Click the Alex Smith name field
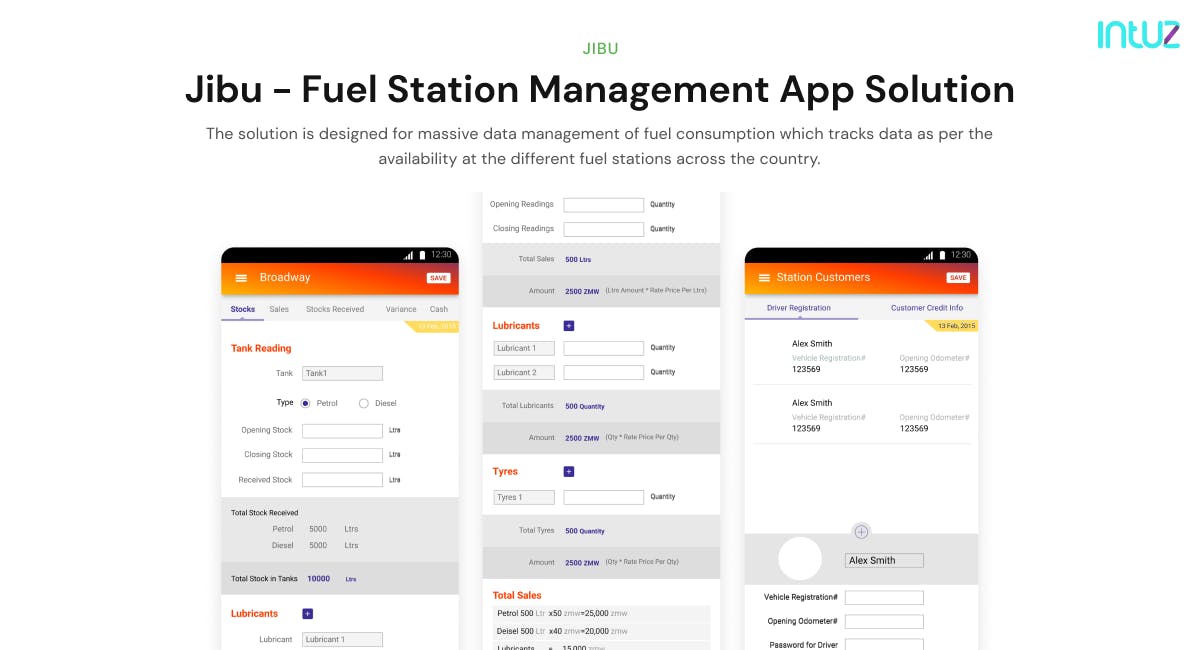 click(x=884, y=560)
